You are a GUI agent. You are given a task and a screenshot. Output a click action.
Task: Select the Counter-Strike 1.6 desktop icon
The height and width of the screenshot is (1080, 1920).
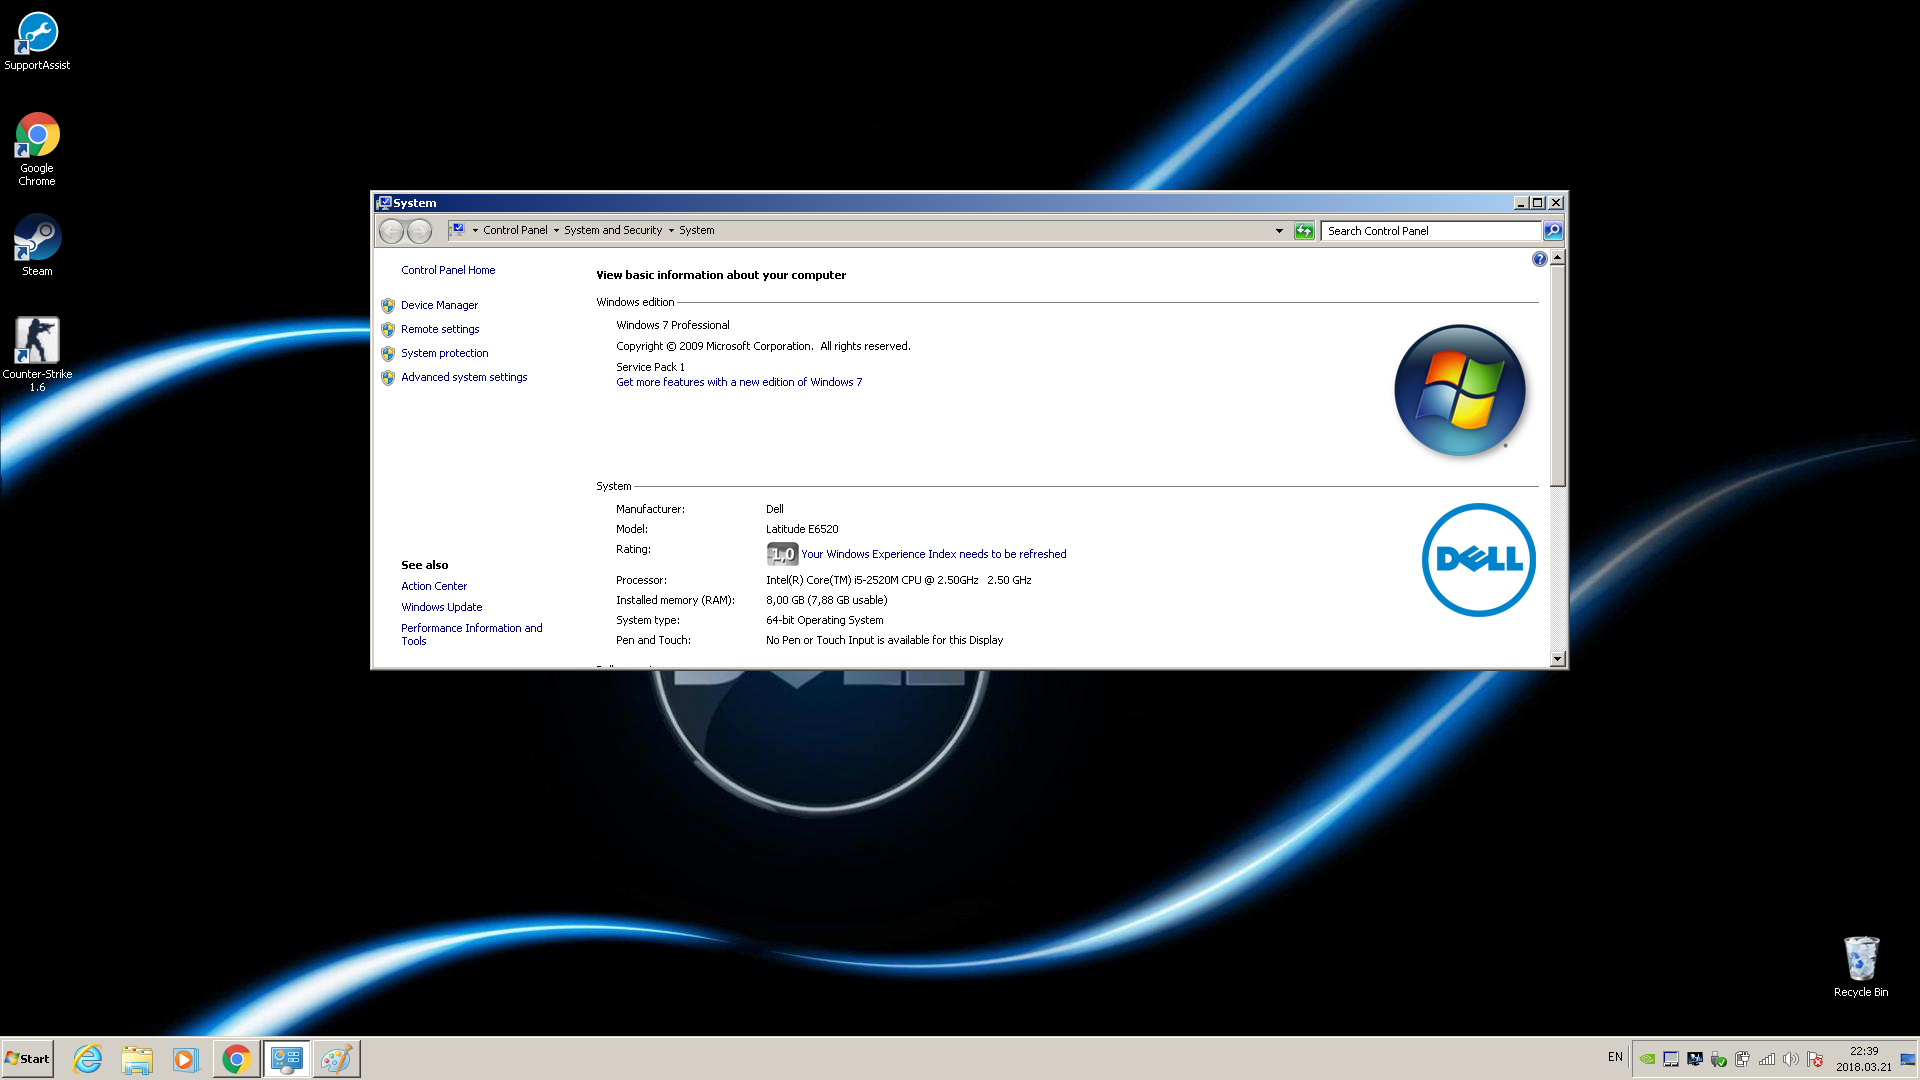(37, 354)
